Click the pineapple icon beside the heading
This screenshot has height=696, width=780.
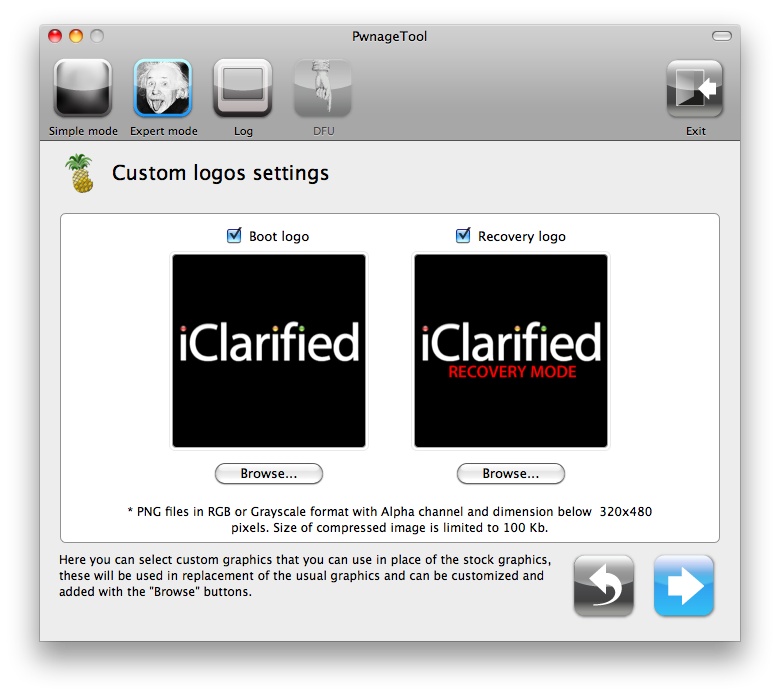click(79, 173)
